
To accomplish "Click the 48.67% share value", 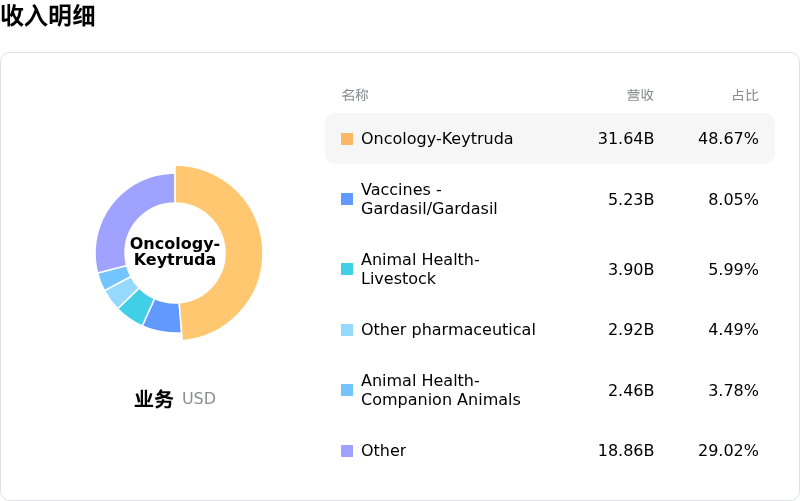I will pos(728,139).
